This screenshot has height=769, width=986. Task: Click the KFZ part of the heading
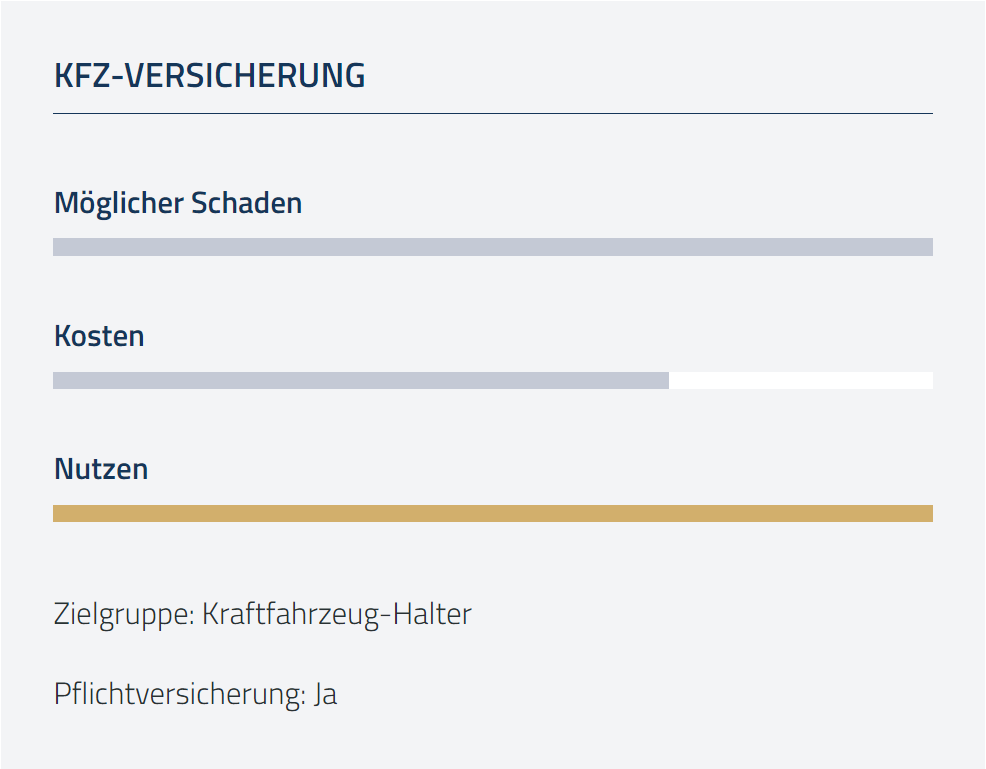(x=86, y=75)
